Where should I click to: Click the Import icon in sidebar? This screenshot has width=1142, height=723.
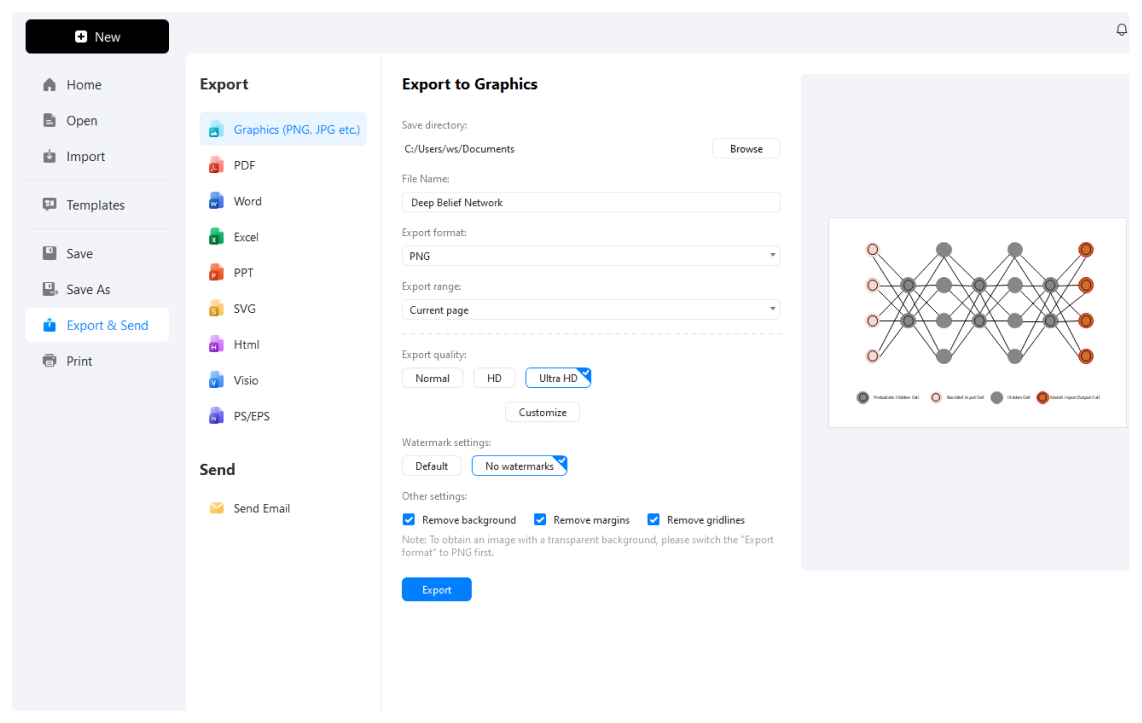pos(50,156)
